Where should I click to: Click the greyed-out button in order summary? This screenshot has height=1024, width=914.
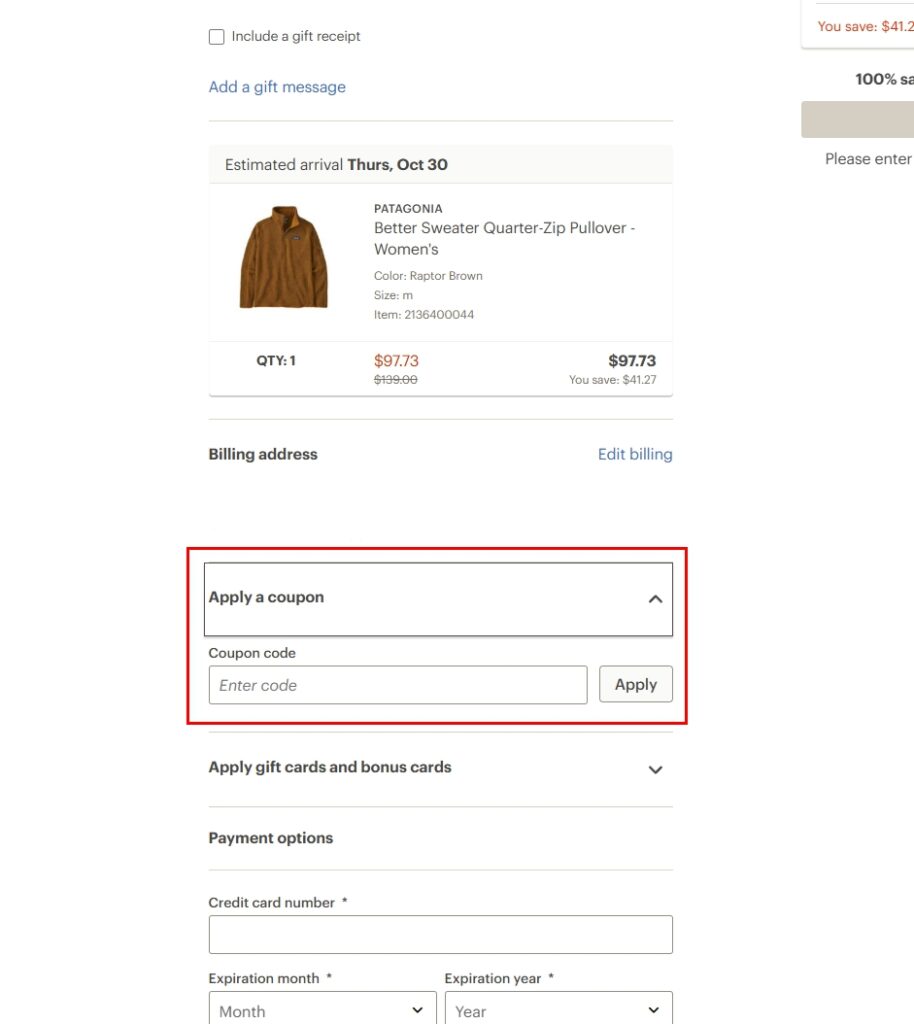pyautogui.click(x=858, y=119)
